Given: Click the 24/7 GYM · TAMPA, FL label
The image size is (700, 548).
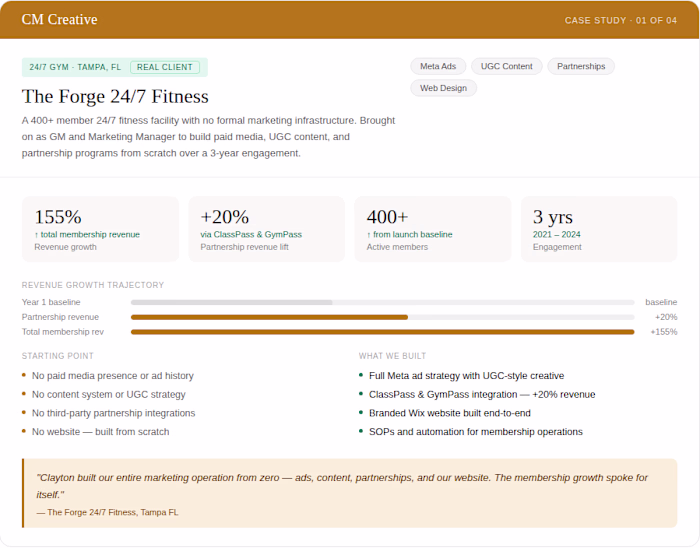Looking at the screenshot, I should pos(75,67).
